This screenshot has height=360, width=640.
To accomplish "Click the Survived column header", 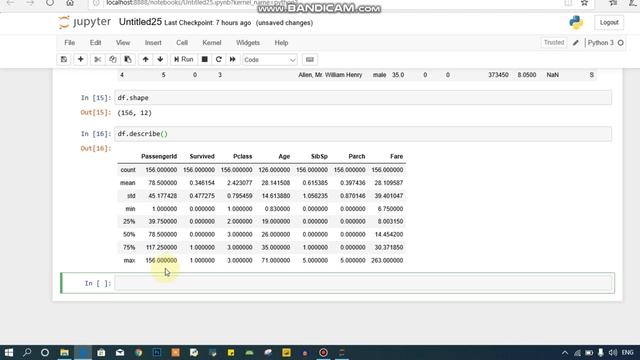I will point(202,156).
